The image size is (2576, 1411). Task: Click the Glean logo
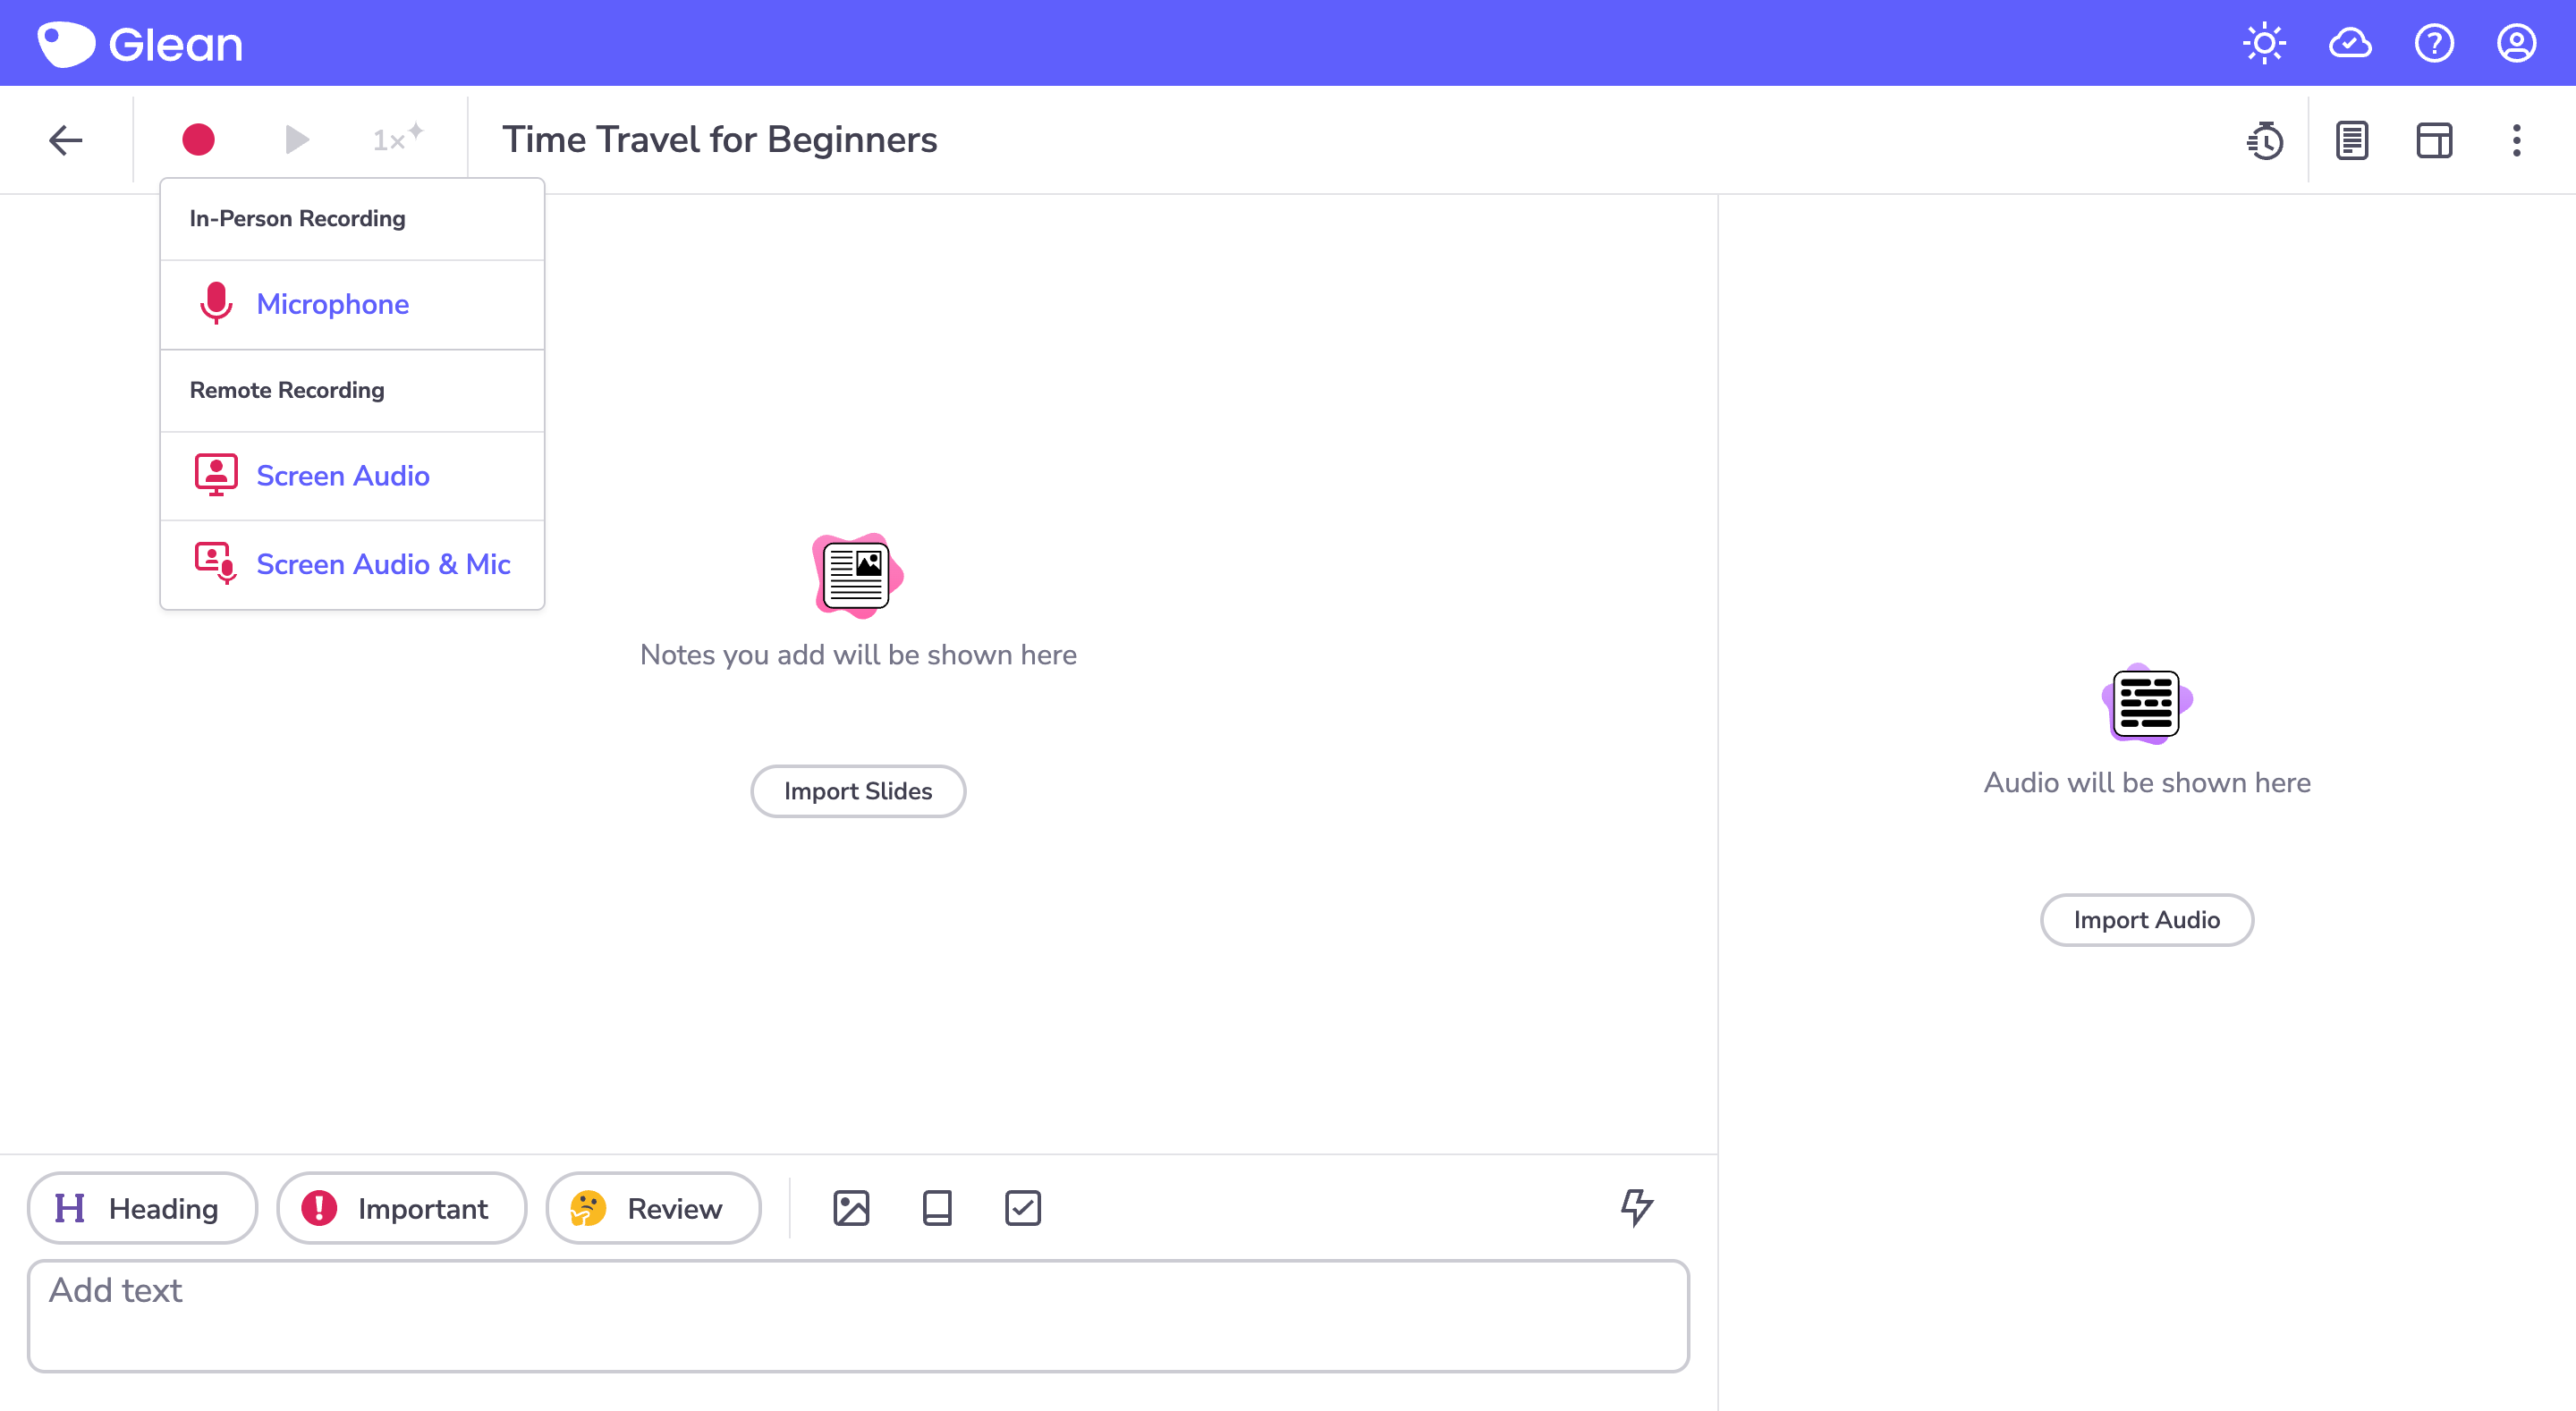(140, 44)
